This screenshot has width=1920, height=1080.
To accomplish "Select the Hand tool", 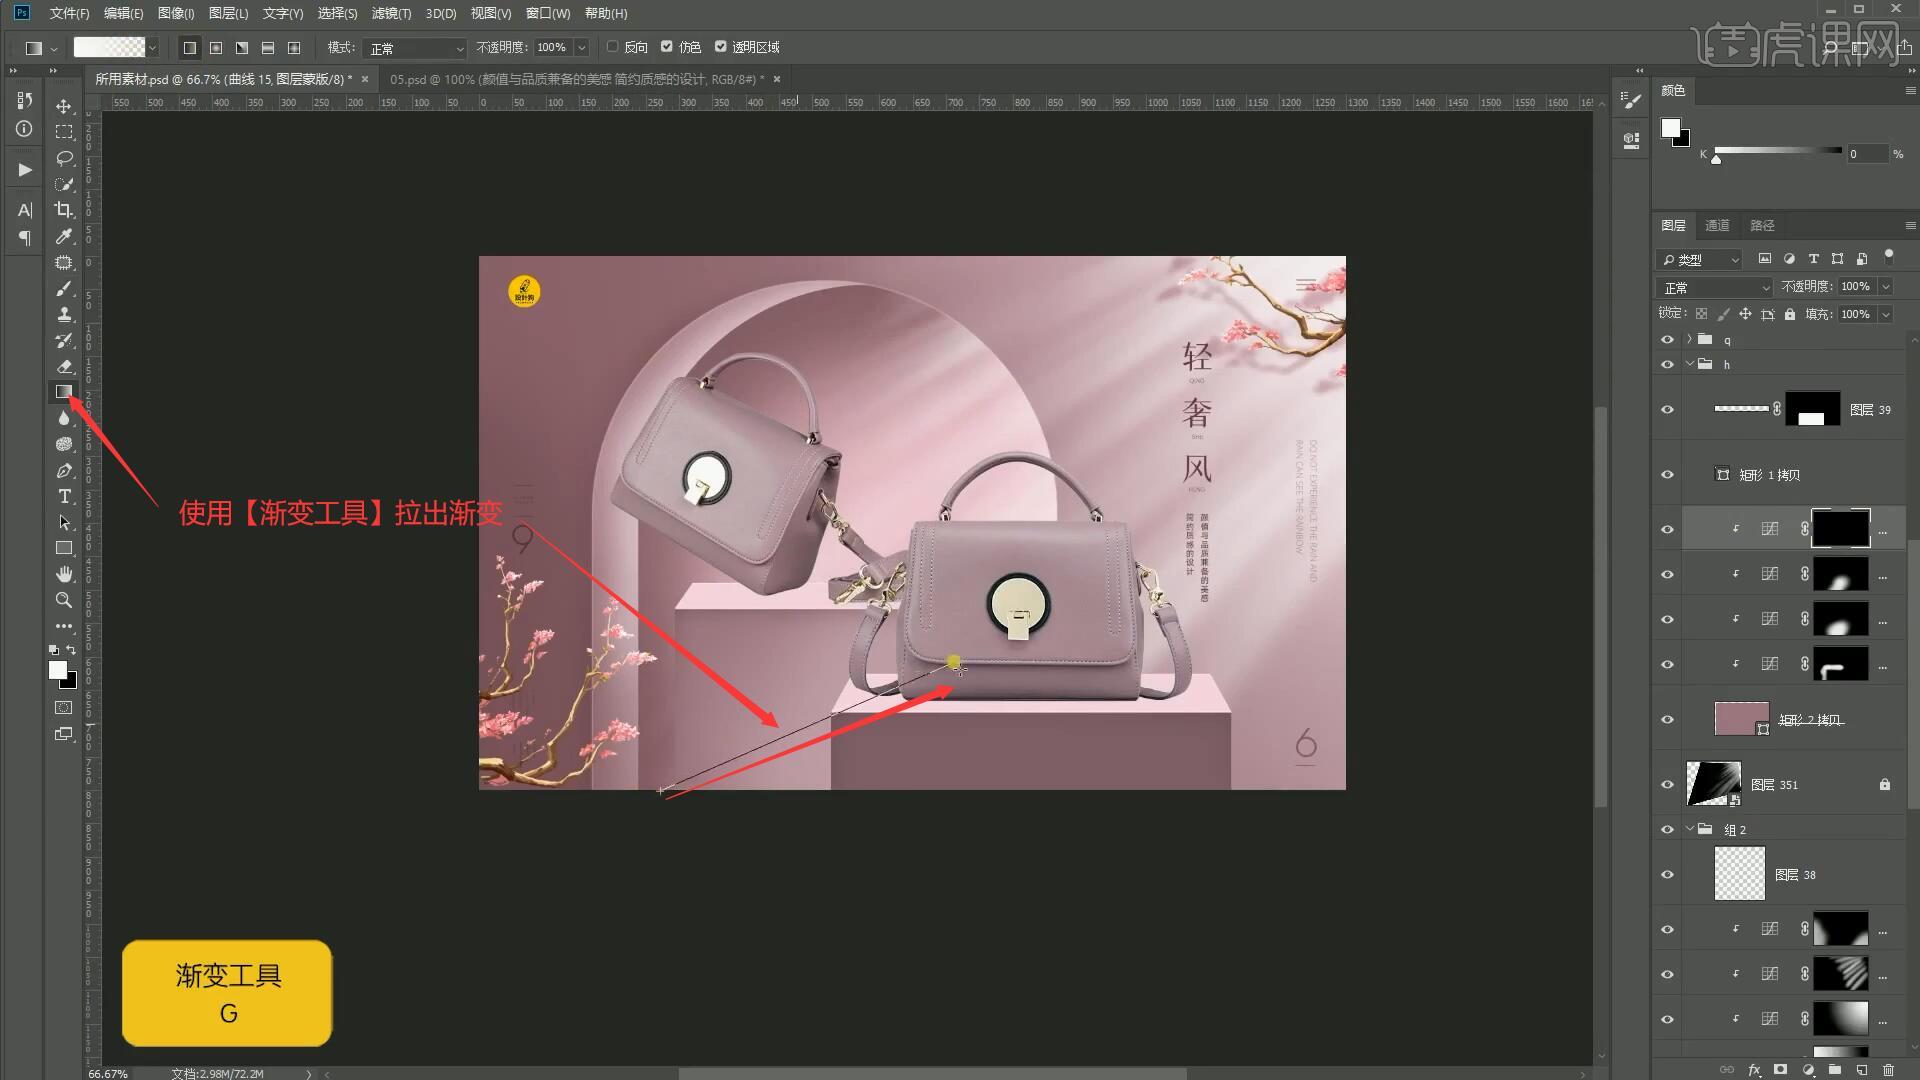I will tap(64, 574).
